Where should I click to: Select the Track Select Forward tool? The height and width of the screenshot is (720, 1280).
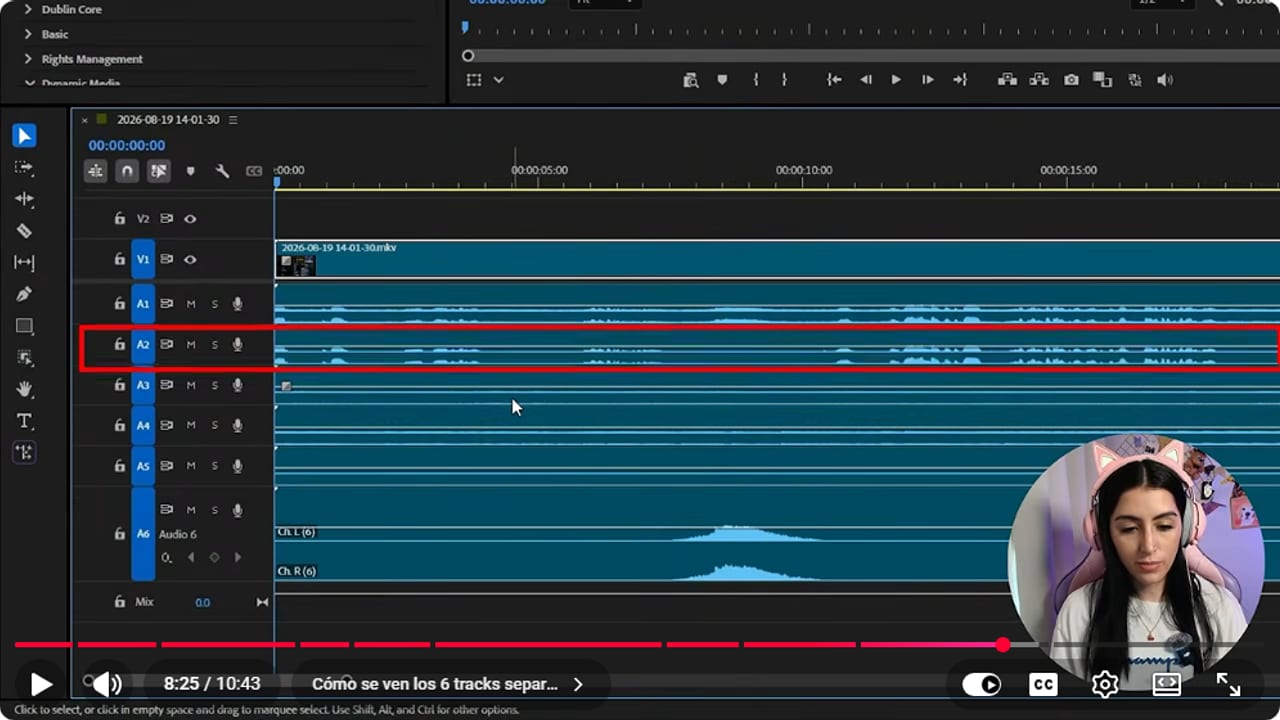[x=24, y=167]
